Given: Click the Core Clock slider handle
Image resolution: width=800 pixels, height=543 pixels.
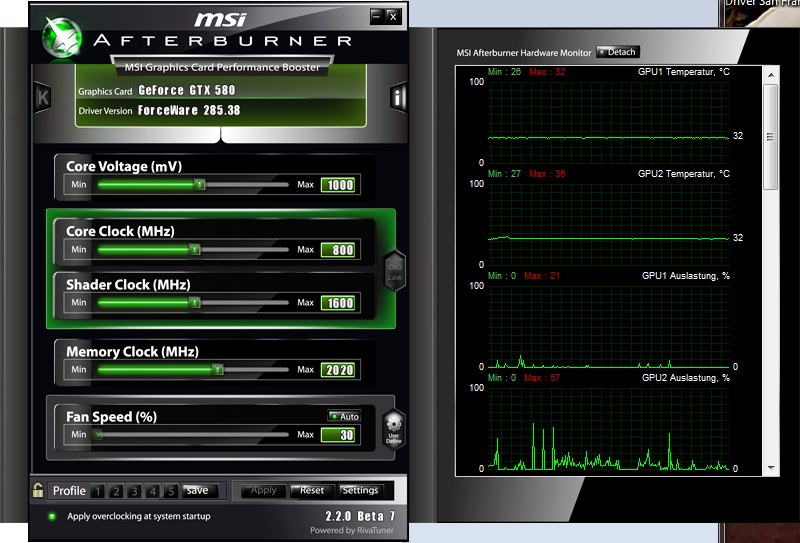Looking at the screenshot, I should pos(194,249).
